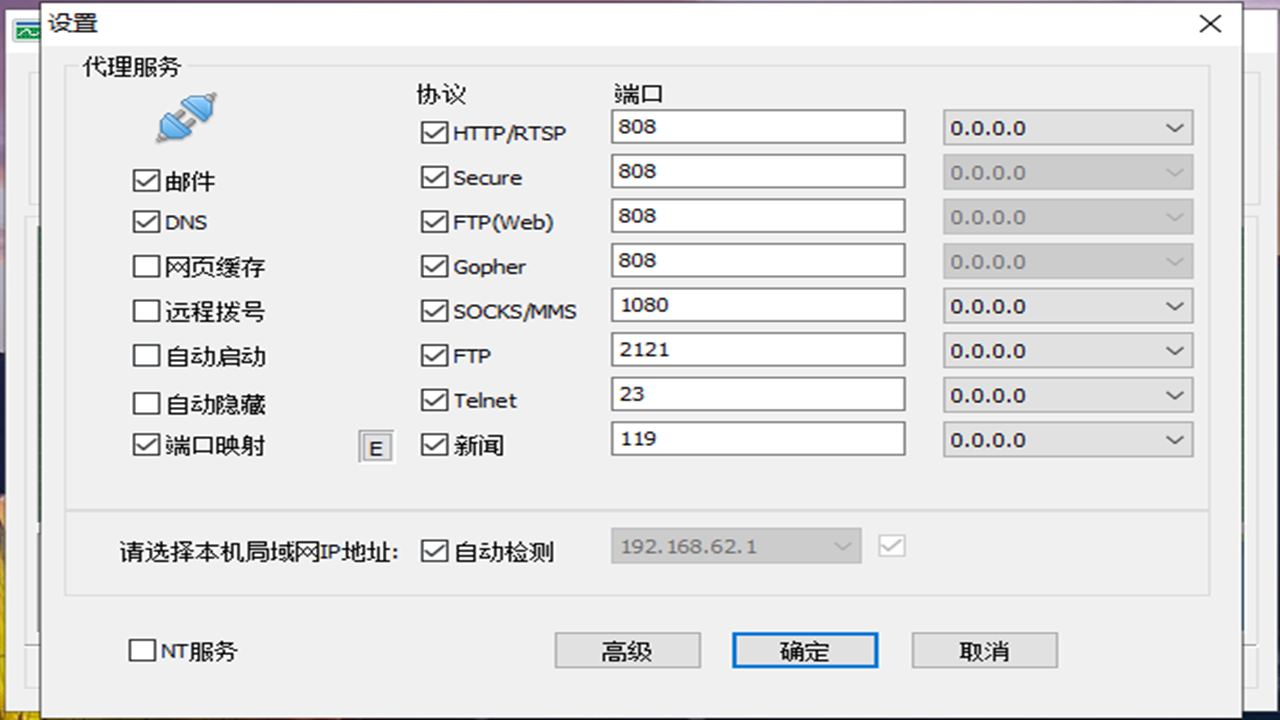Disable the HTTP/RTSP protocol
The width and height of the screenshot is (1280, 720).
click(x=433, y=131)
